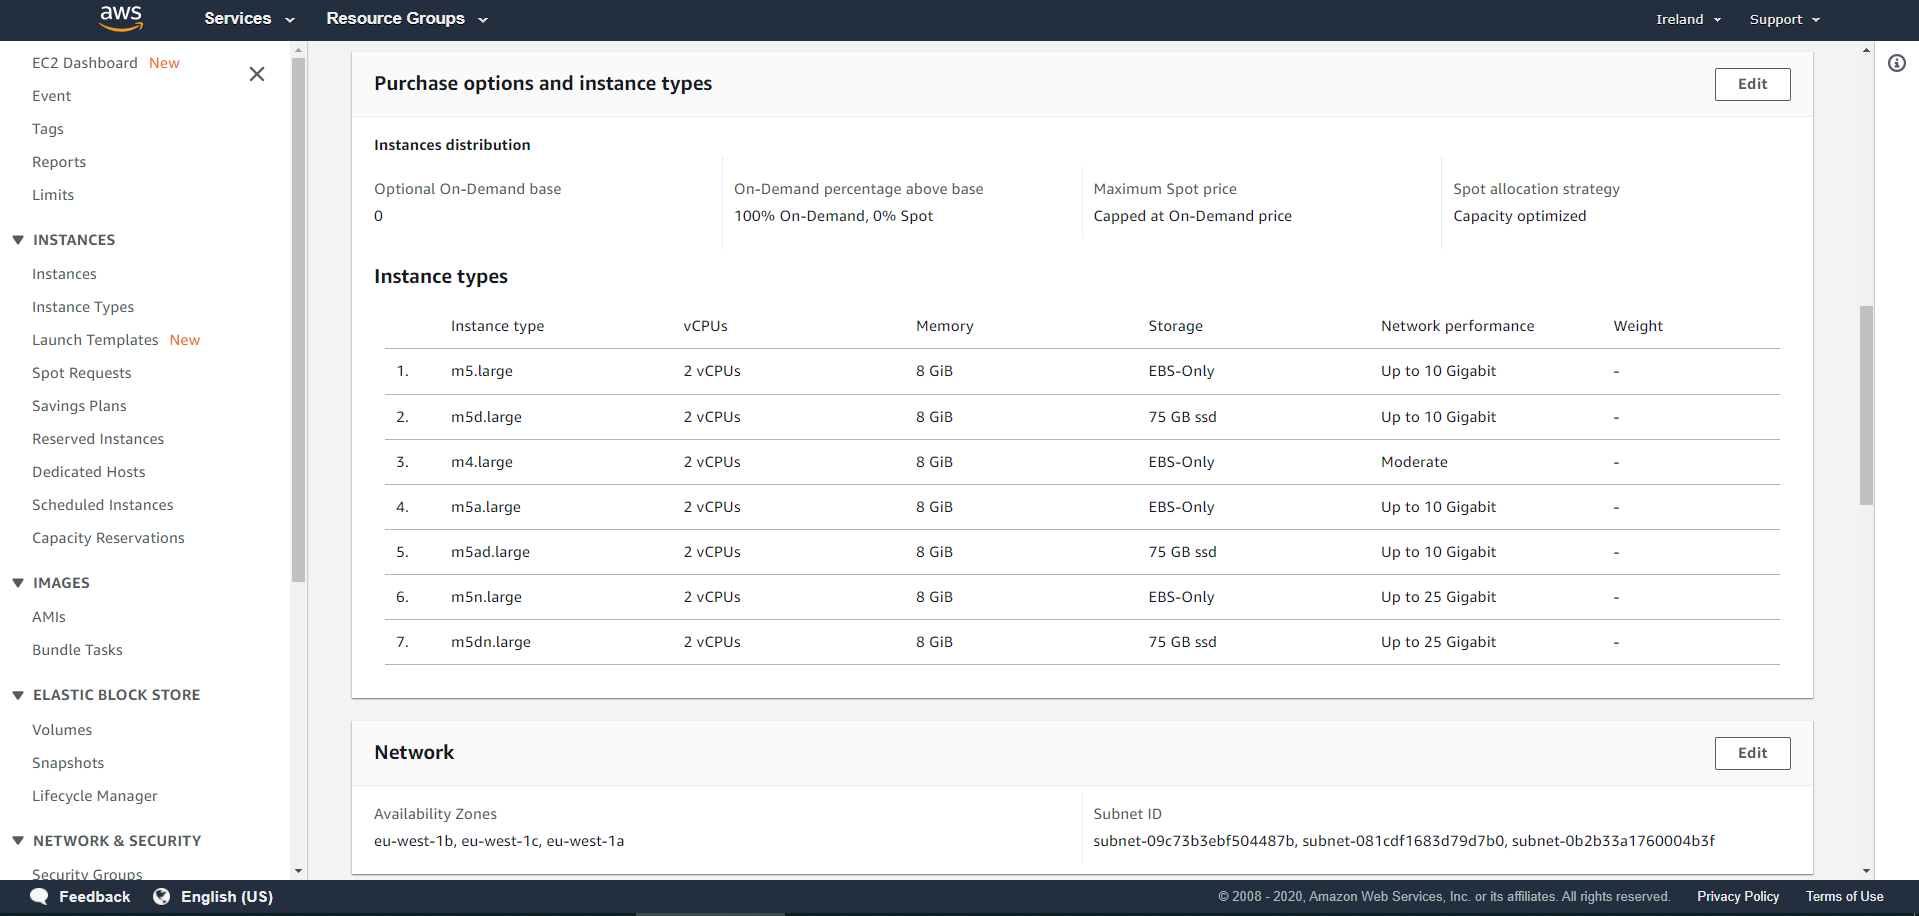Open Instance Types page
The width and height of the screenshot is (1919, 916).
coord(83,307)
